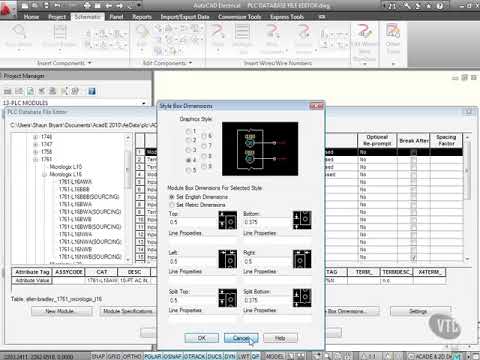Open the Home ribbon tab
480x360 pixels.
[x=31, y=17]
